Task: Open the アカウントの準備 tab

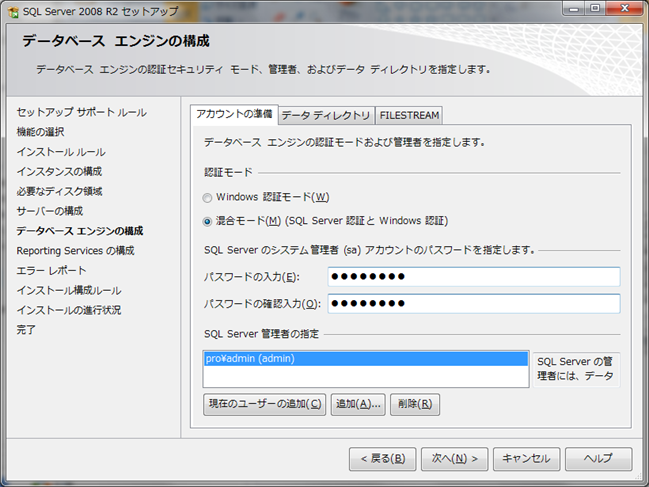Action: [x=234, y=114]
